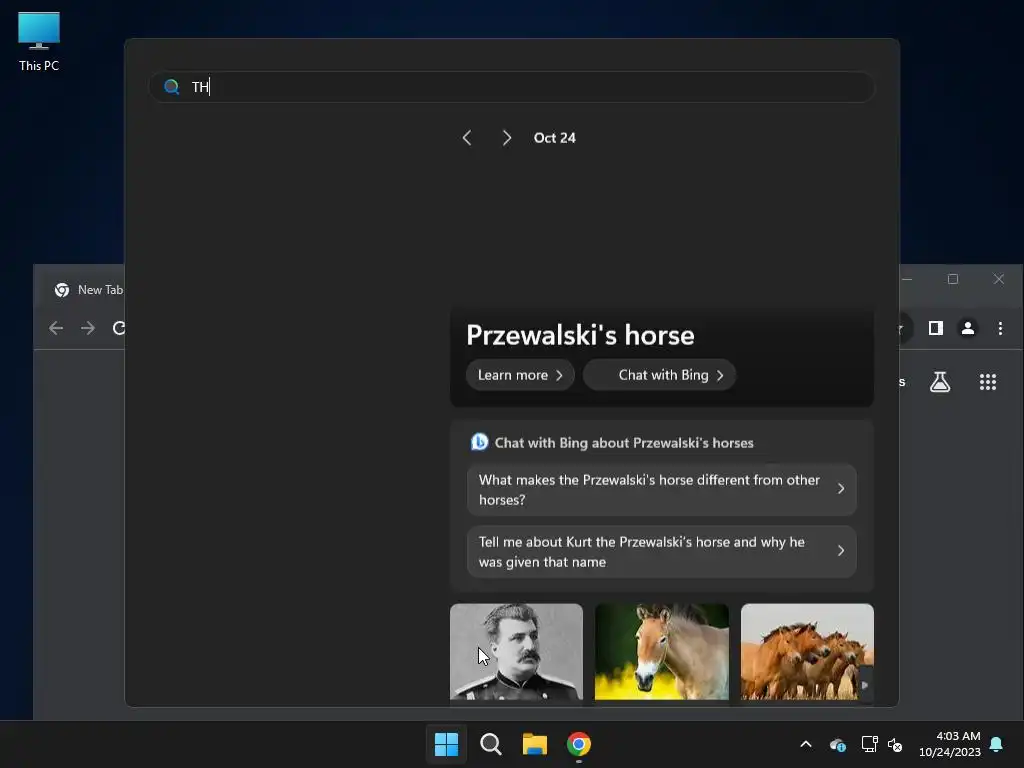Go to next day with right chevron
Image resolution: width=1024 pixels, height=768 pixels.
[x=507, y=138]
